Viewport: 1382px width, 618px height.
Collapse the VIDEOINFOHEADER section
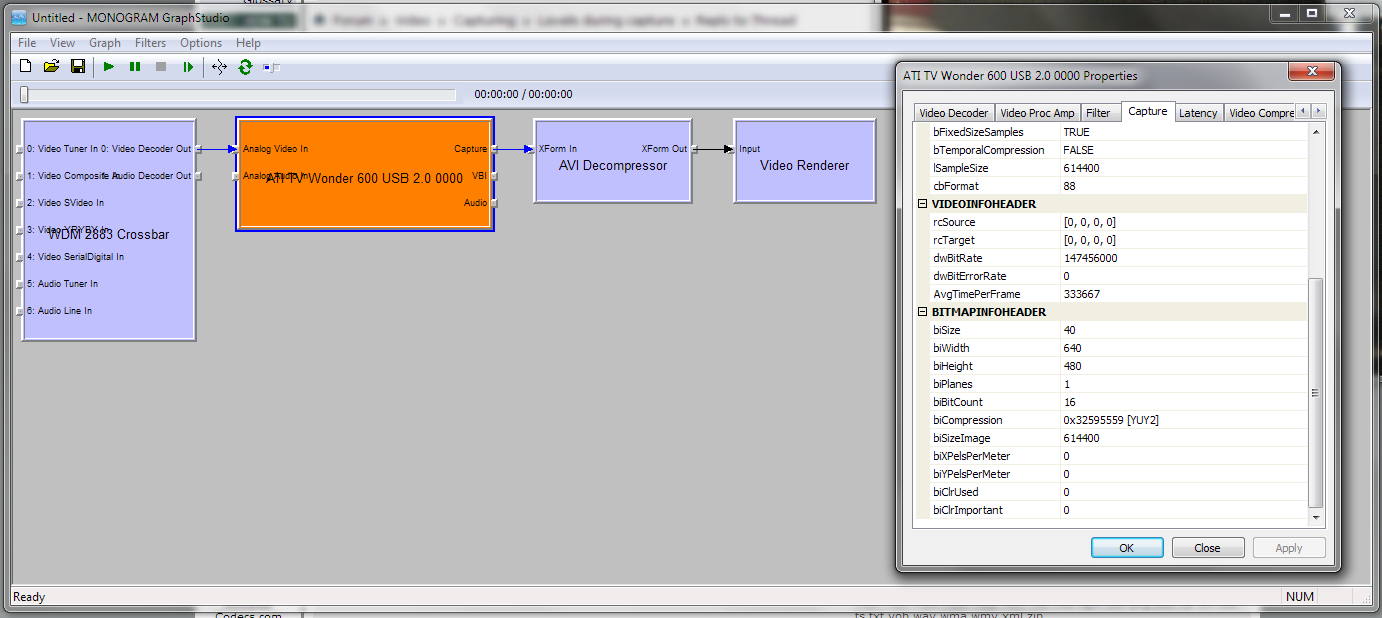coord(923,204)
